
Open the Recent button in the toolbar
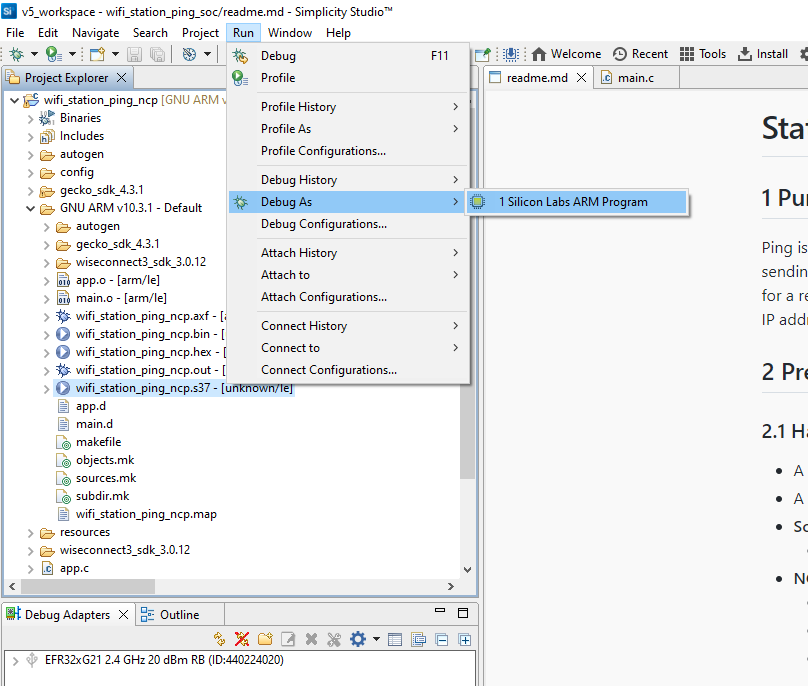641,54
